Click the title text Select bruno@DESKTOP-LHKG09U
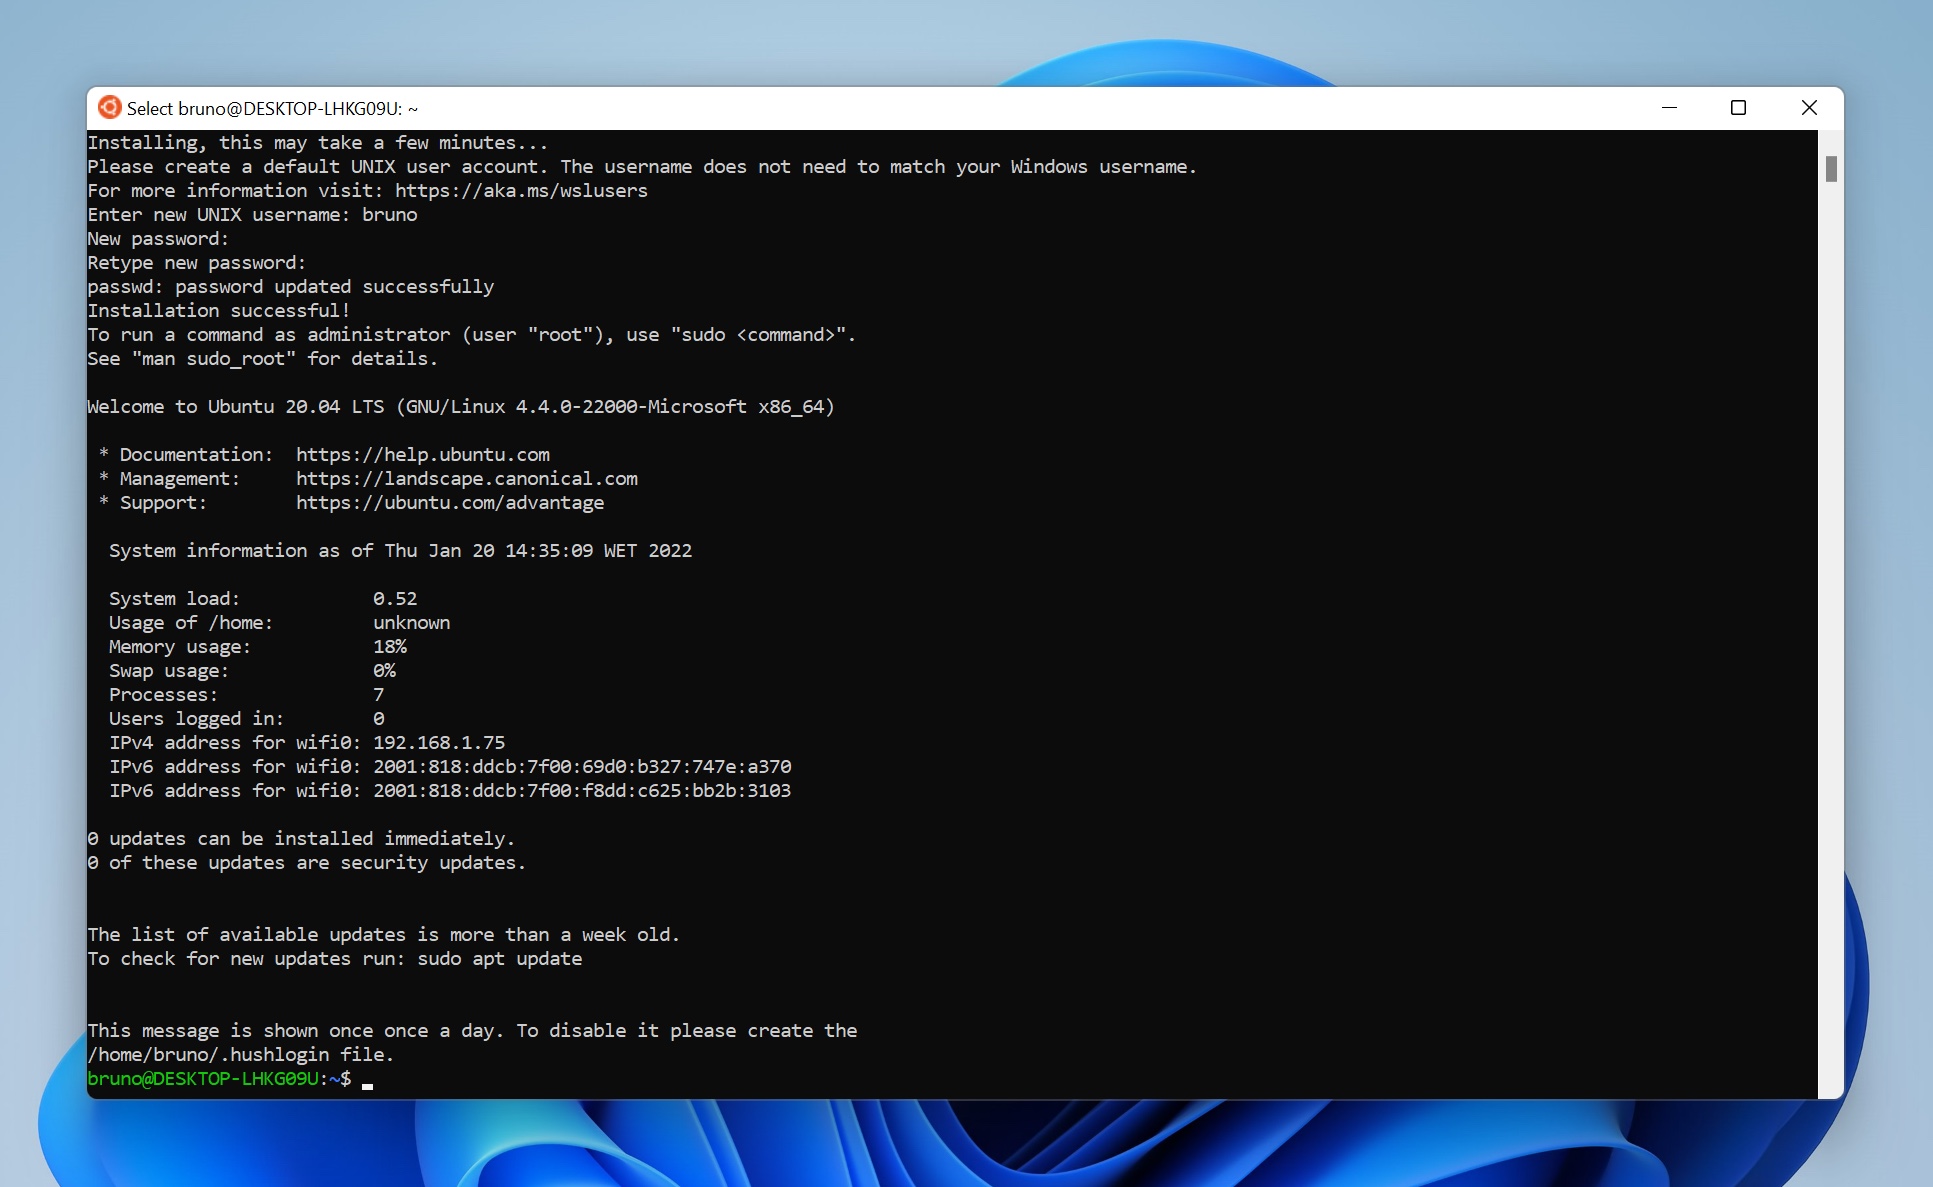1933x1187 pixels. [x=272, y=108]
